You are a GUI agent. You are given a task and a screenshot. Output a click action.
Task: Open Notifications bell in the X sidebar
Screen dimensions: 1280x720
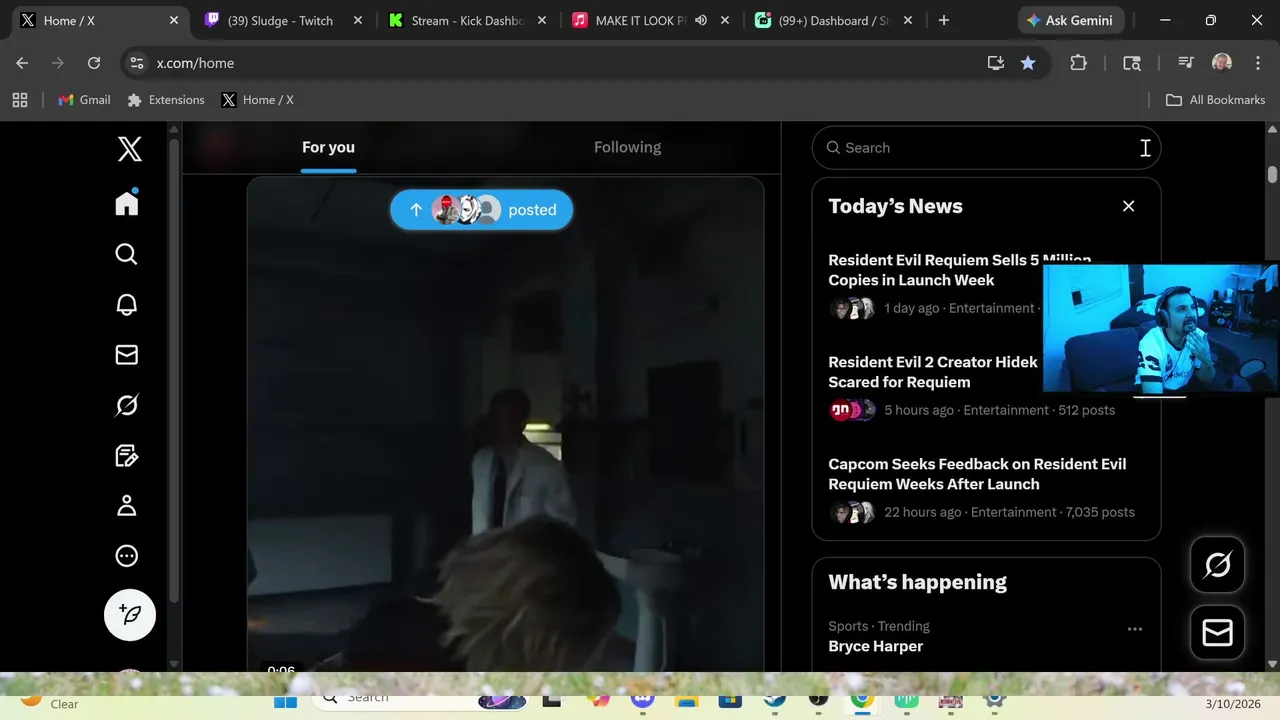pos(126,305)
